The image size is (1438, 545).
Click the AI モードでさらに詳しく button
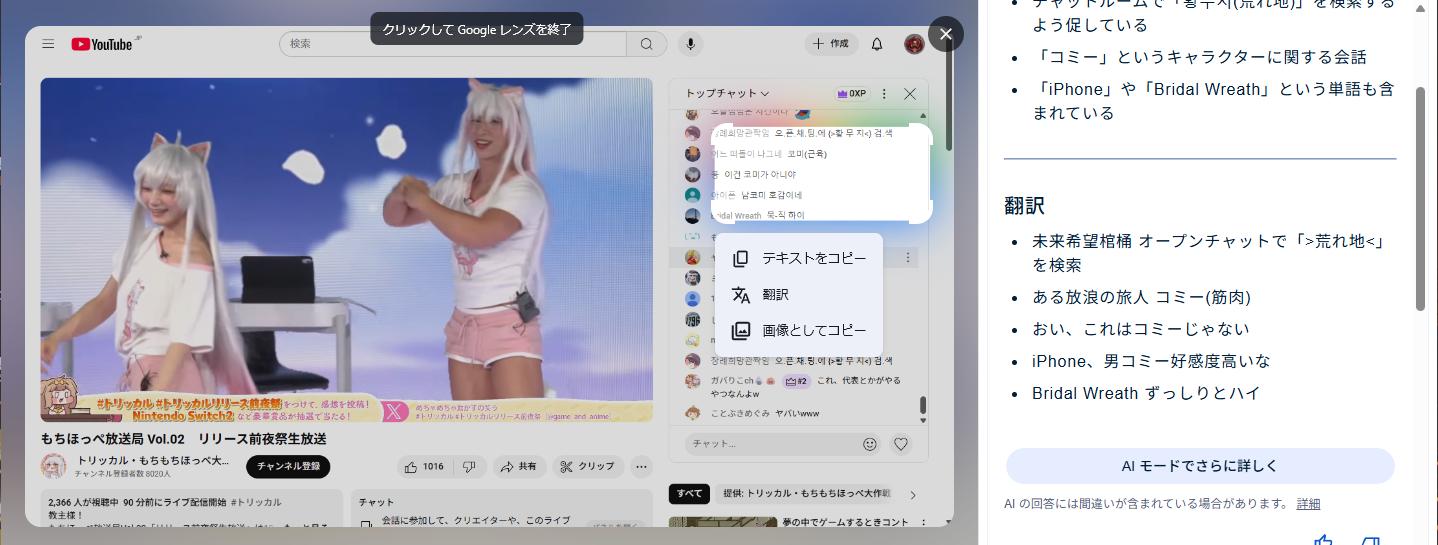[x=1199, y=466]
